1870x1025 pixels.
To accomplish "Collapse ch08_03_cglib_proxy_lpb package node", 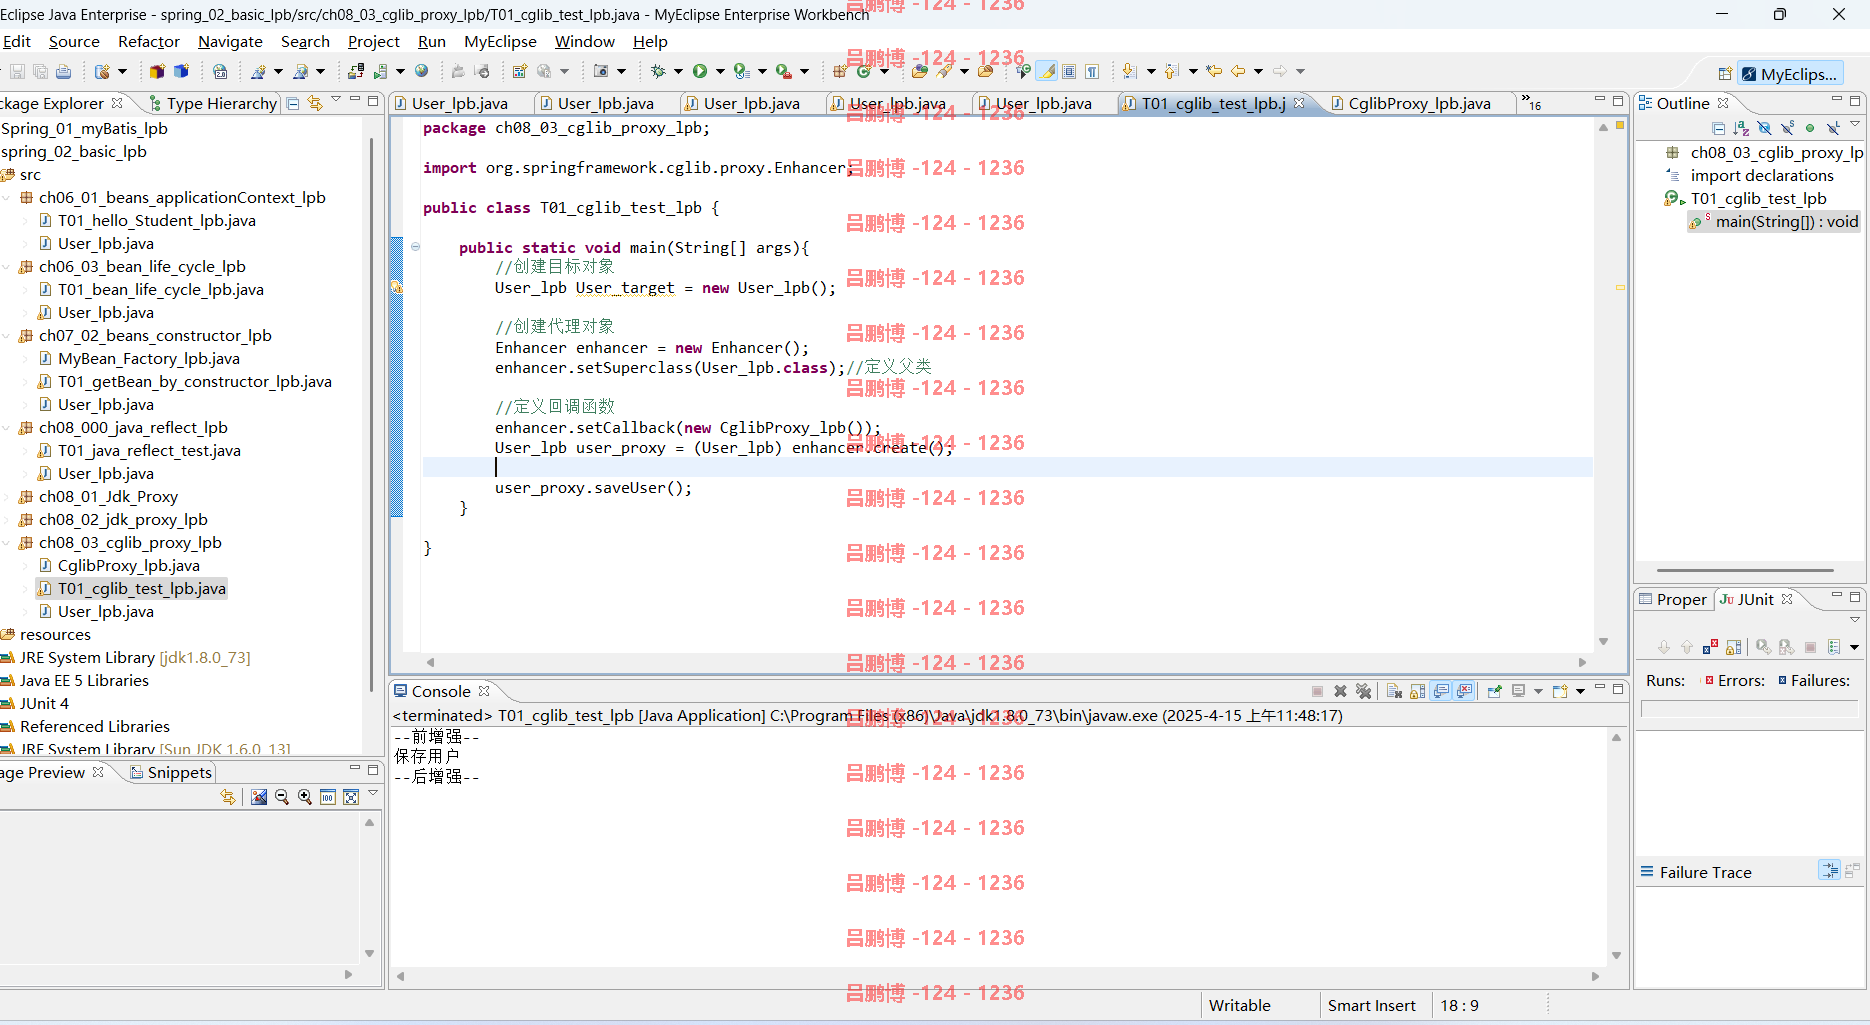I will (7, 543).
